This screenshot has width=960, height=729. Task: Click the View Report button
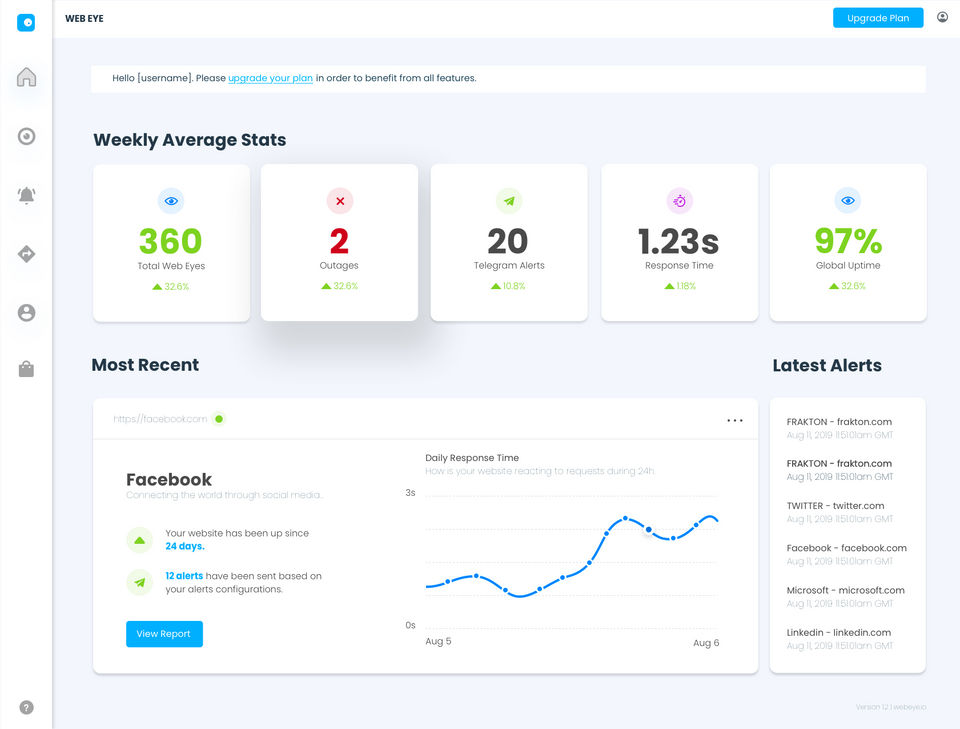tap(164, 634)
